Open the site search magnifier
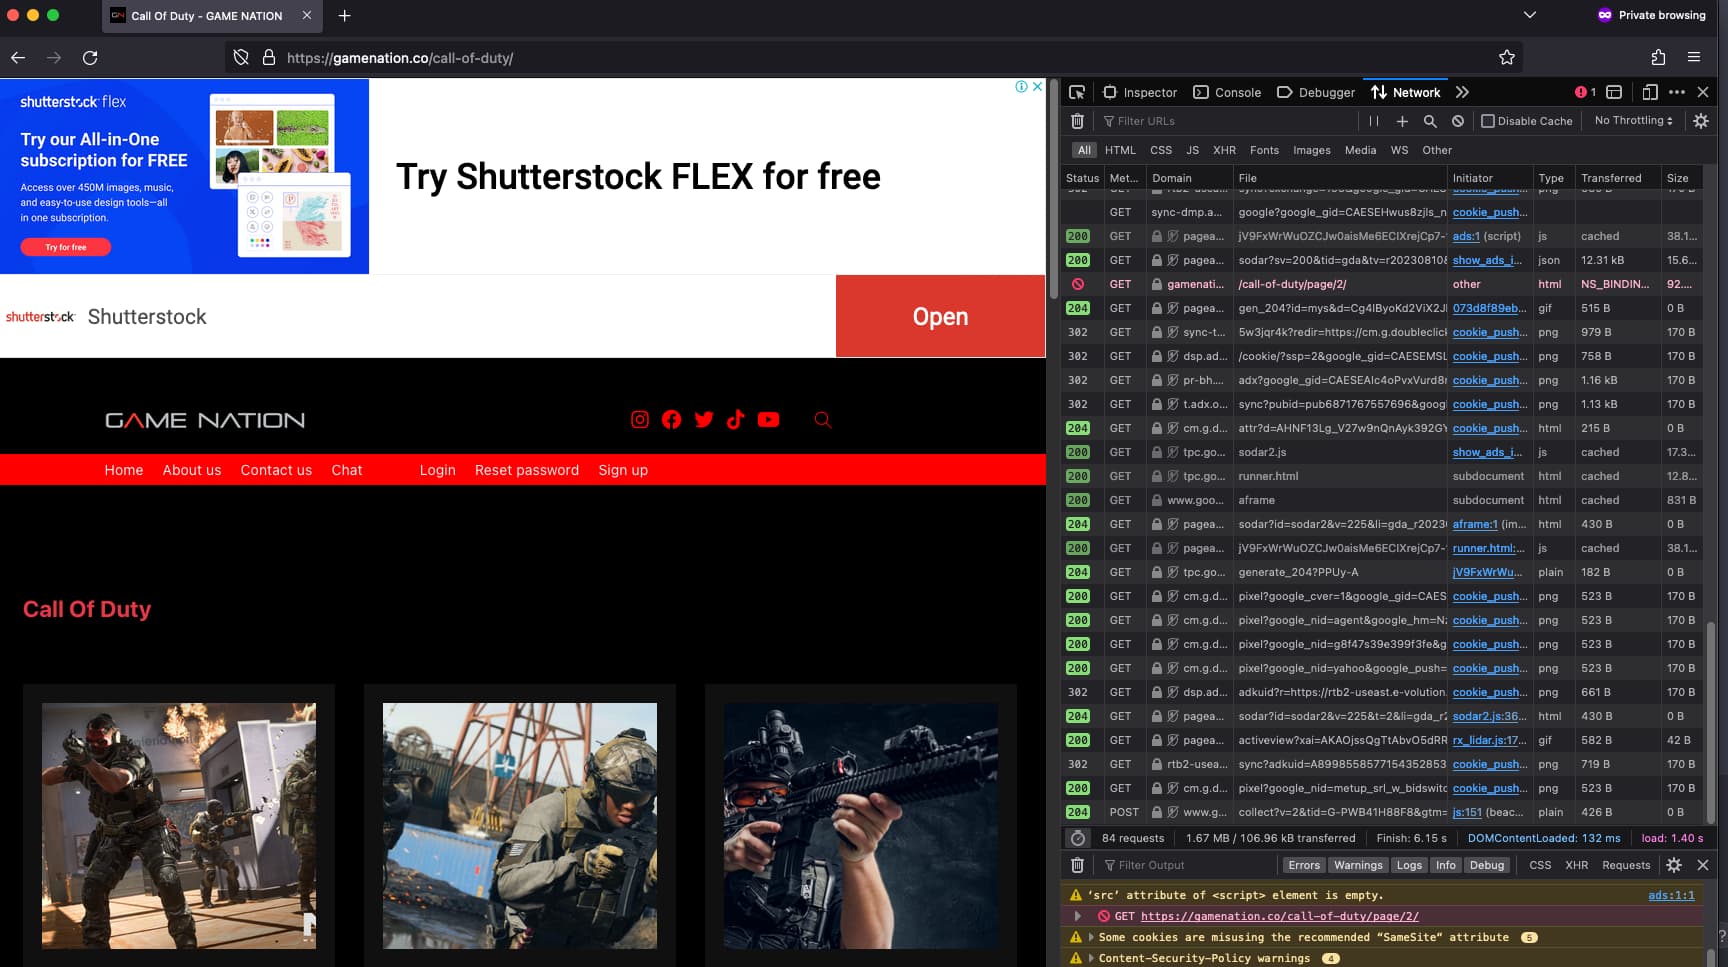Image resolution: width=1728 pixels, height=967 pixels. point(823,420)
